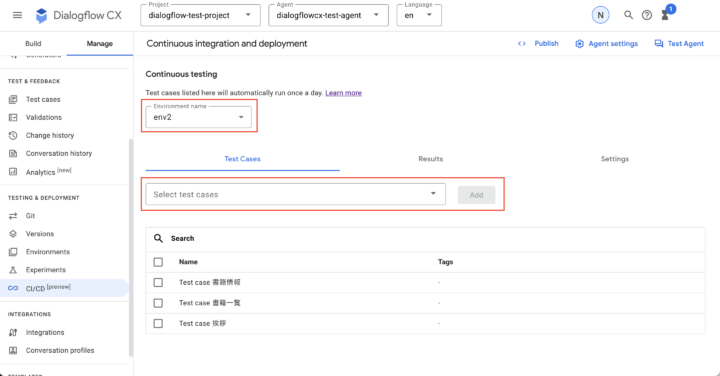Click the user avatar N
Screen dimensions: 720x376
(x=600, y=15)
